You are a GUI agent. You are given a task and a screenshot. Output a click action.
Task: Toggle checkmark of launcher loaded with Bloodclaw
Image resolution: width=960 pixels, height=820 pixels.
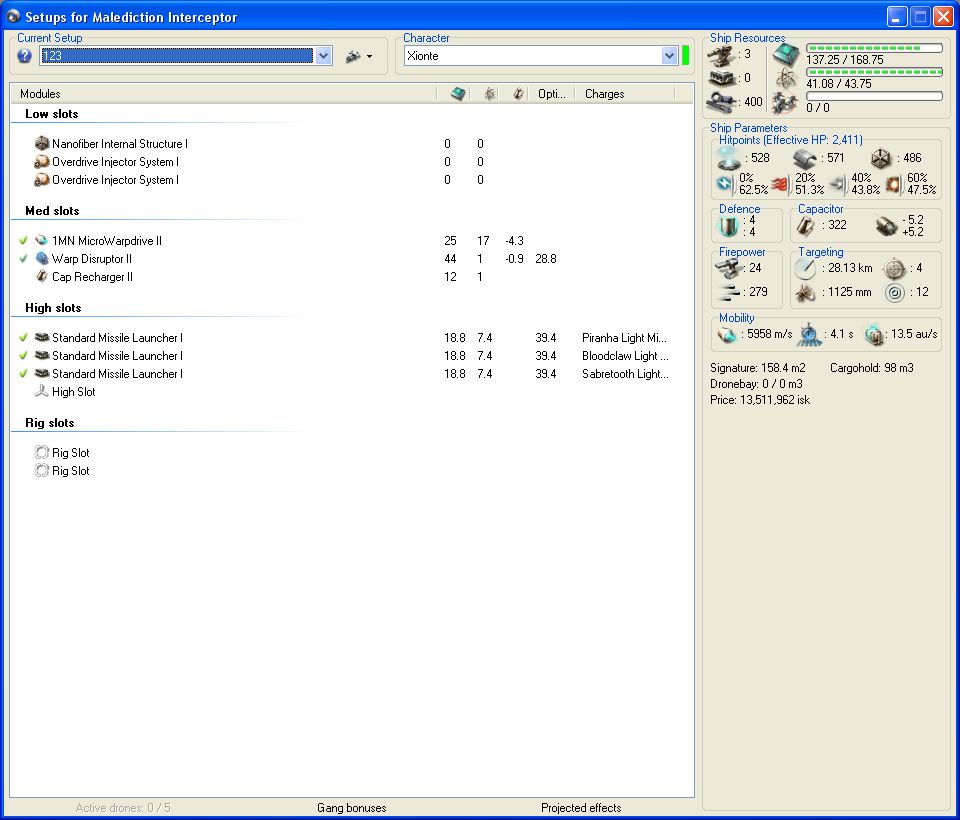coord(23,356)
